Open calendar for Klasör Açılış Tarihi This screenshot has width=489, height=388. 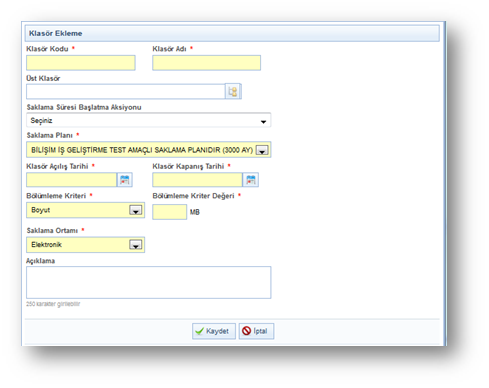(x=125, y=180)
